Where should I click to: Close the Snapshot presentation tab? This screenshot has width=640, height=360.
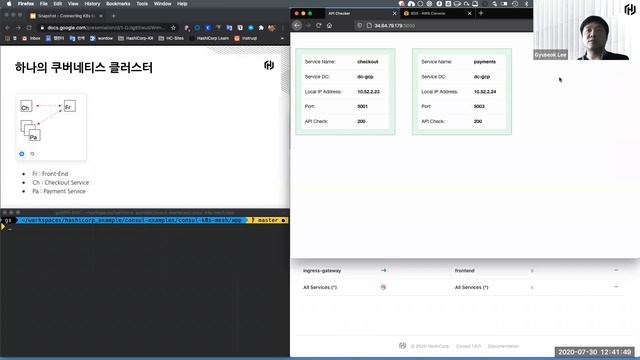tap(101, 16)
